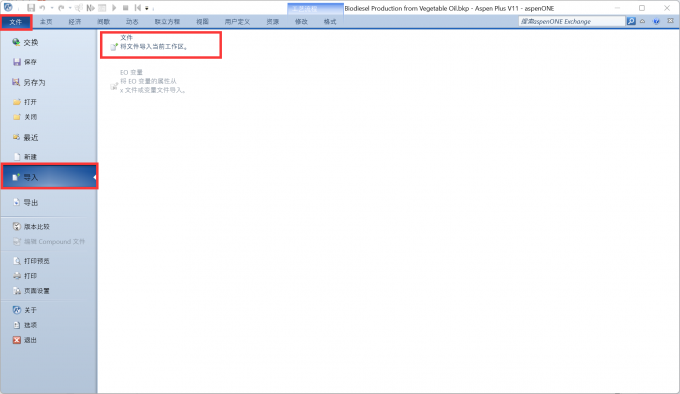Click the Redo arrow in quick access toolbar
Image resolution: width=680 pixels, height=394 pixels.
click(61, 8)
